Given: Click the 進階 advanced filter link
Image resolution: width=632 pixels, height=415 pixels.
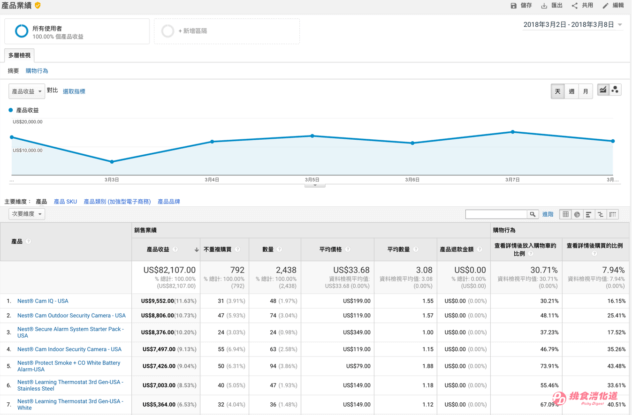Looking at the screenshot, I should [548, 214].
